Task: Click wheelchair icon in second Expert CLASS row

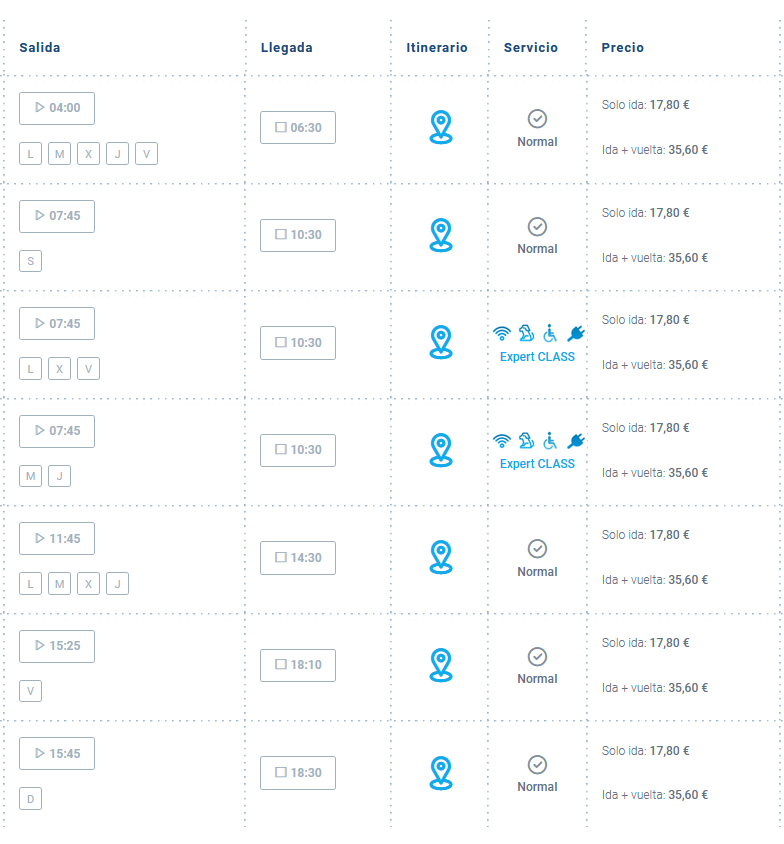Action: 550,441
